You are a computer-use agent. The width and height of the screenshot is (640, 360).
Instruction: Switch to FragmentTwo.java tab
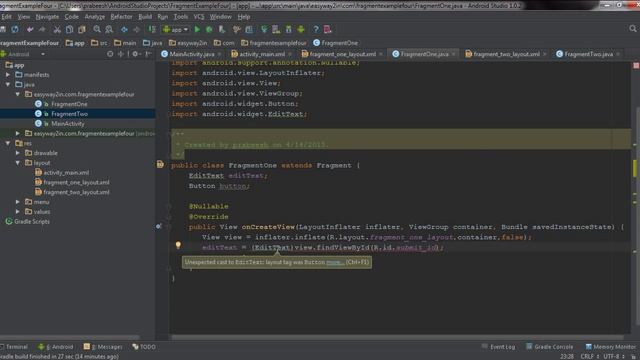click(588, 54)
